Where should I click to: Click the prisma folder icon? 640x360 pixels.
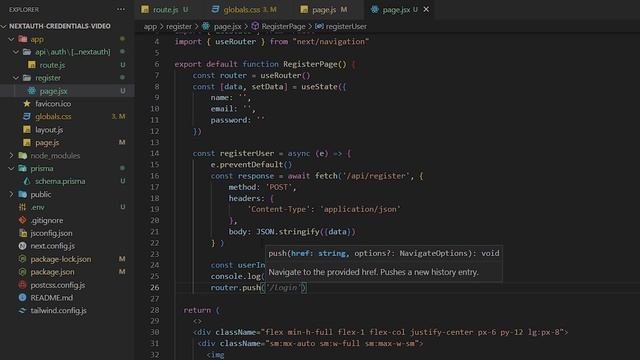click(23, 168)
